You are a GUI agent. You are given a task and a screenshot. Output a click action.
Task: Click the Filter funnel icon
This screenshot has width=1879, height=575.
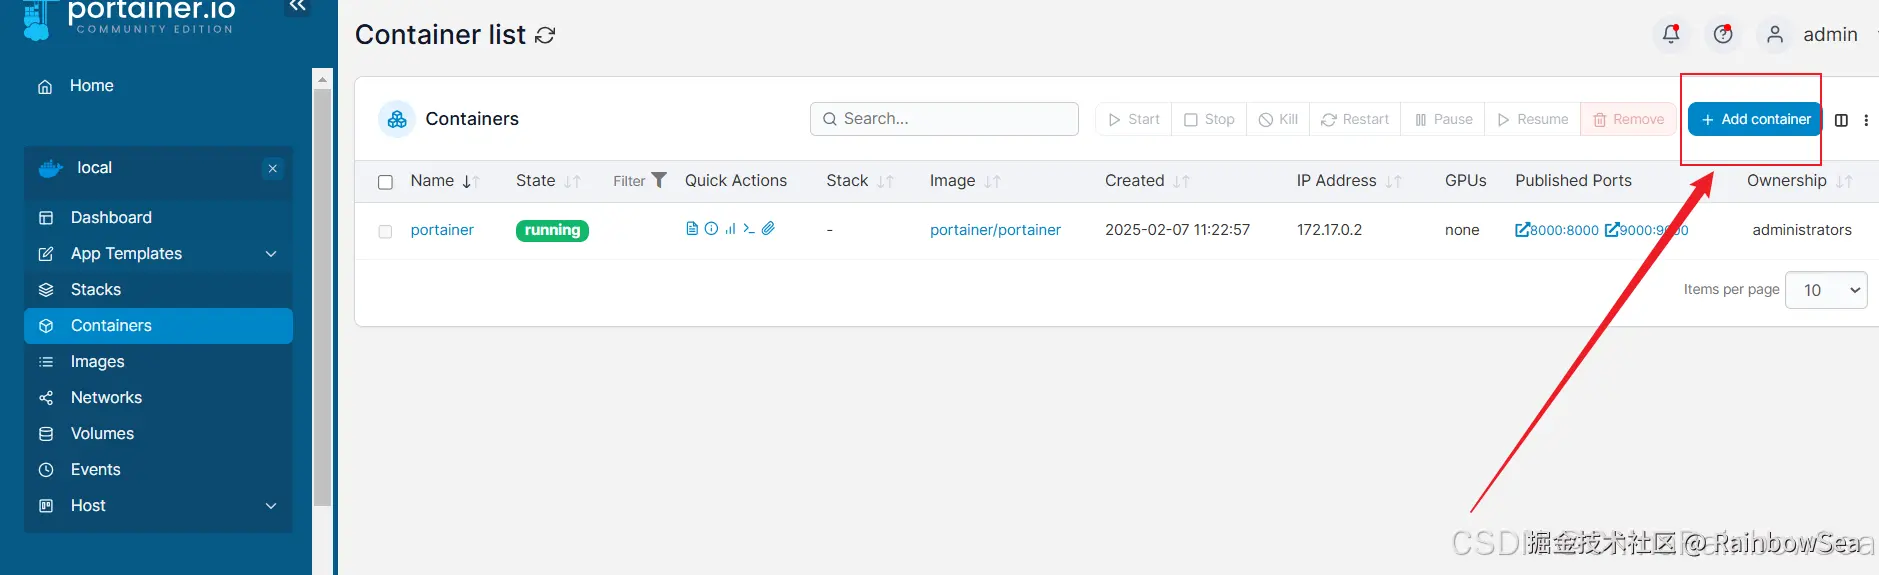[659, 180]
